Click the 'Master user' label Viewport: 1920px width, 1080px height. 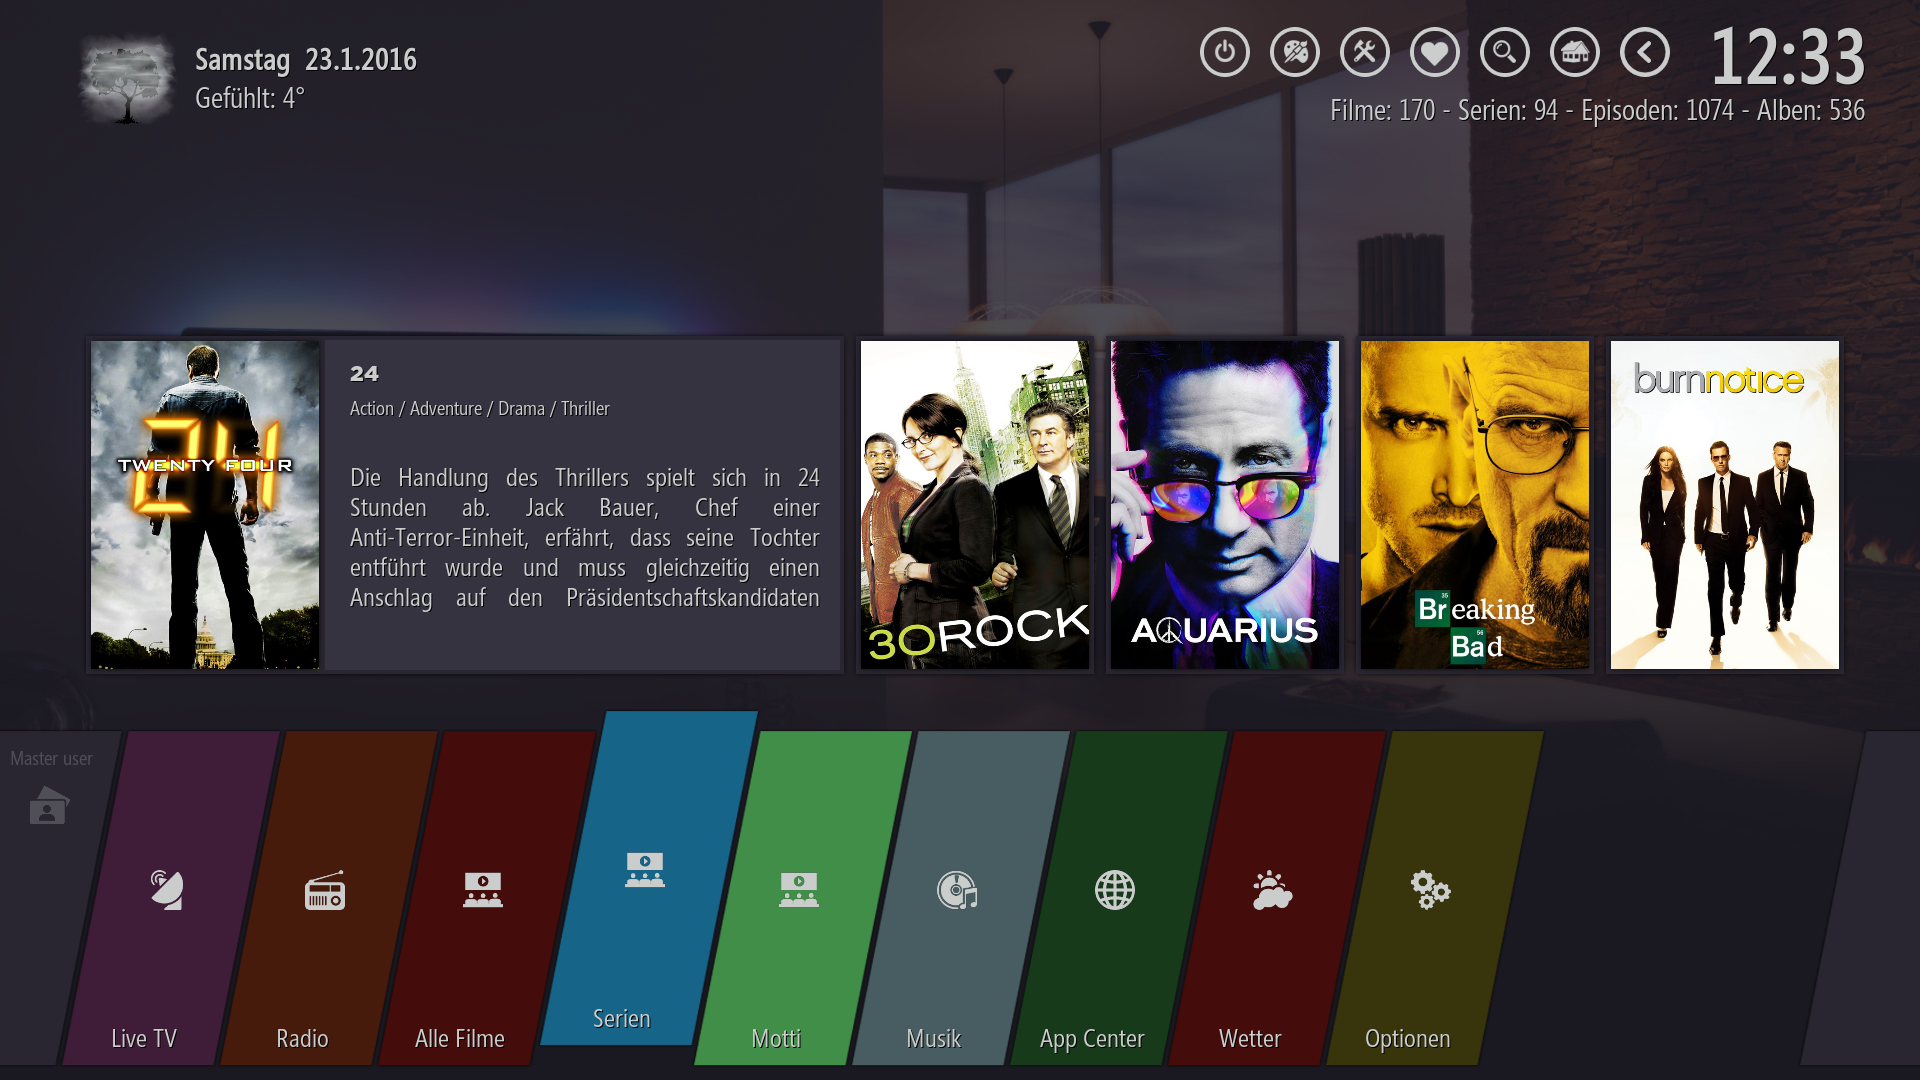click(51, 759)
